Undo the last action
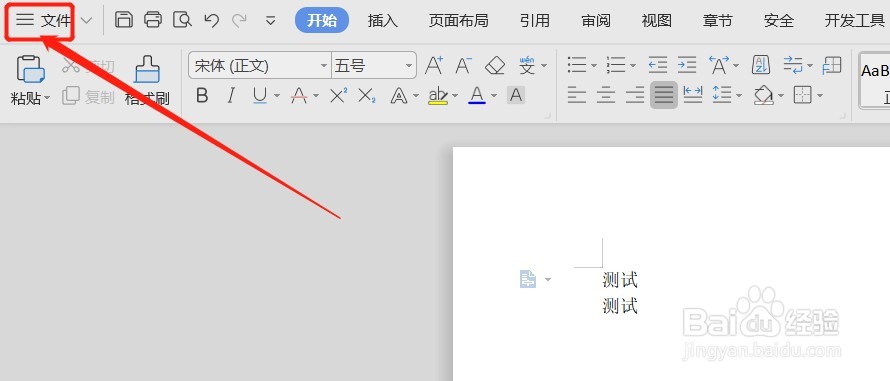The height and width of the screenshot is (381, 890). click(x=211, y=21)
